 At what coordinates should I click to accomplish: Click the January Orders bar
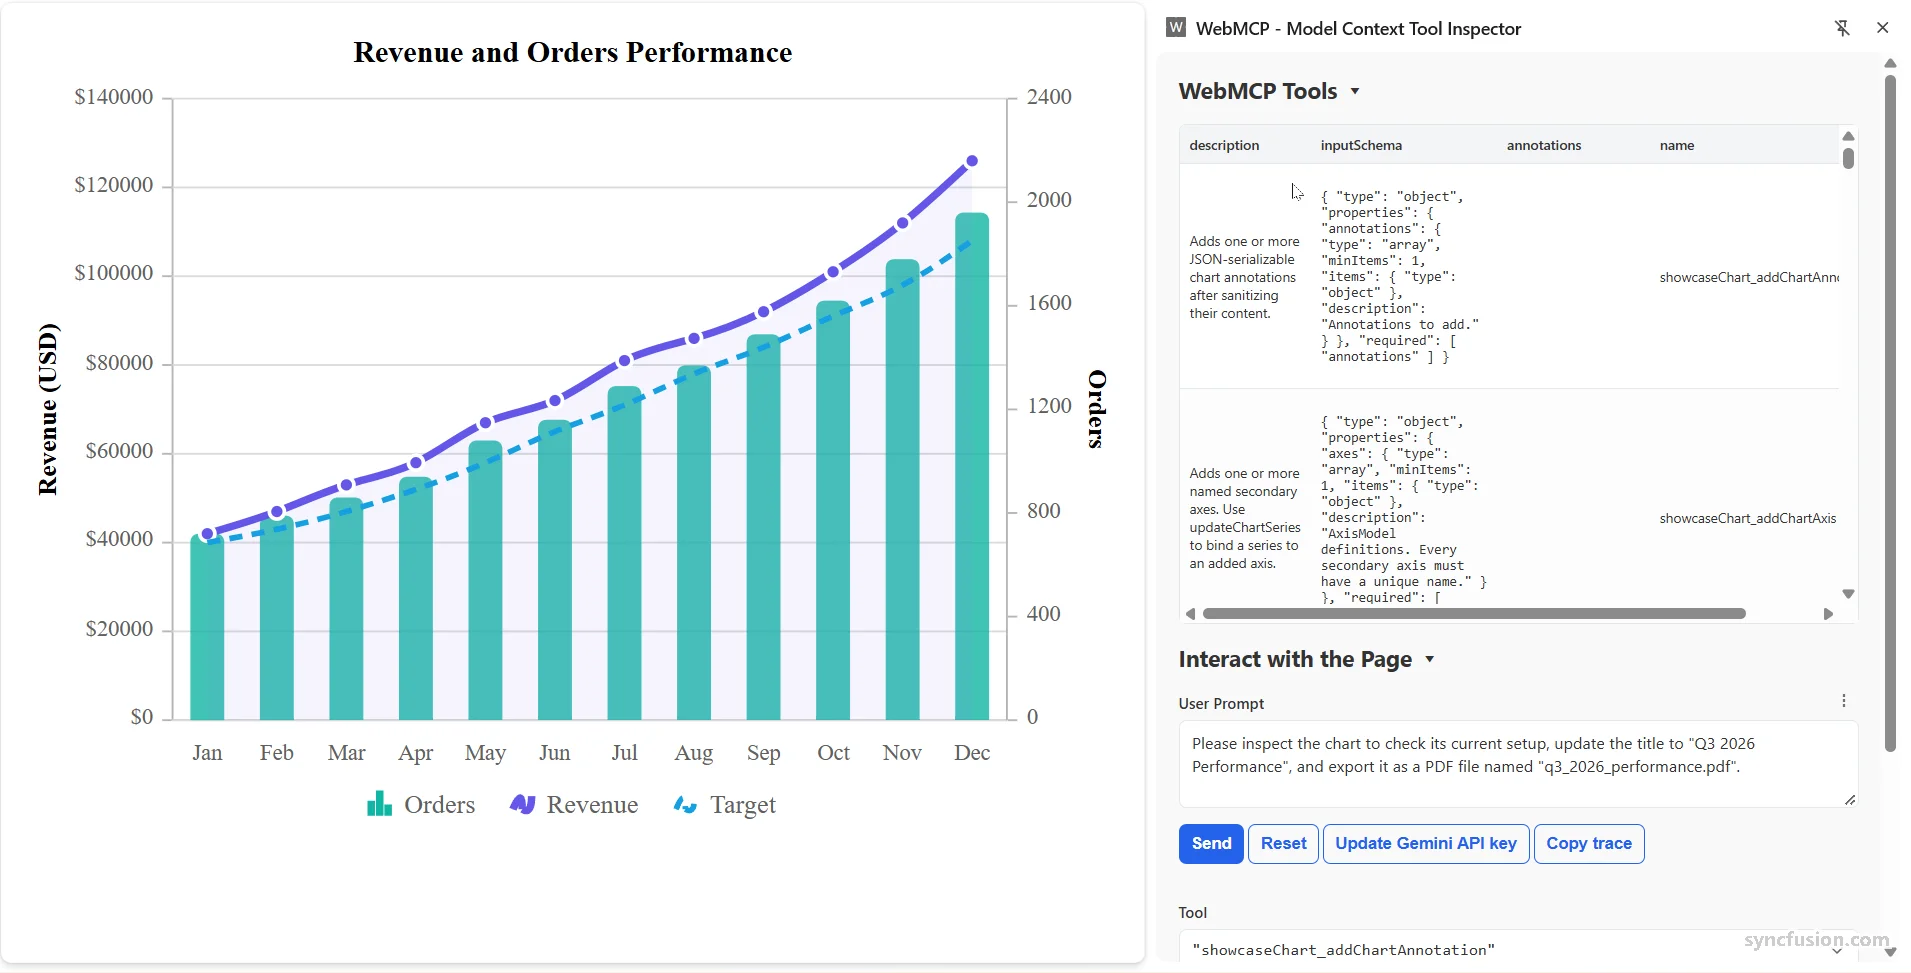[x=207, y=627]
